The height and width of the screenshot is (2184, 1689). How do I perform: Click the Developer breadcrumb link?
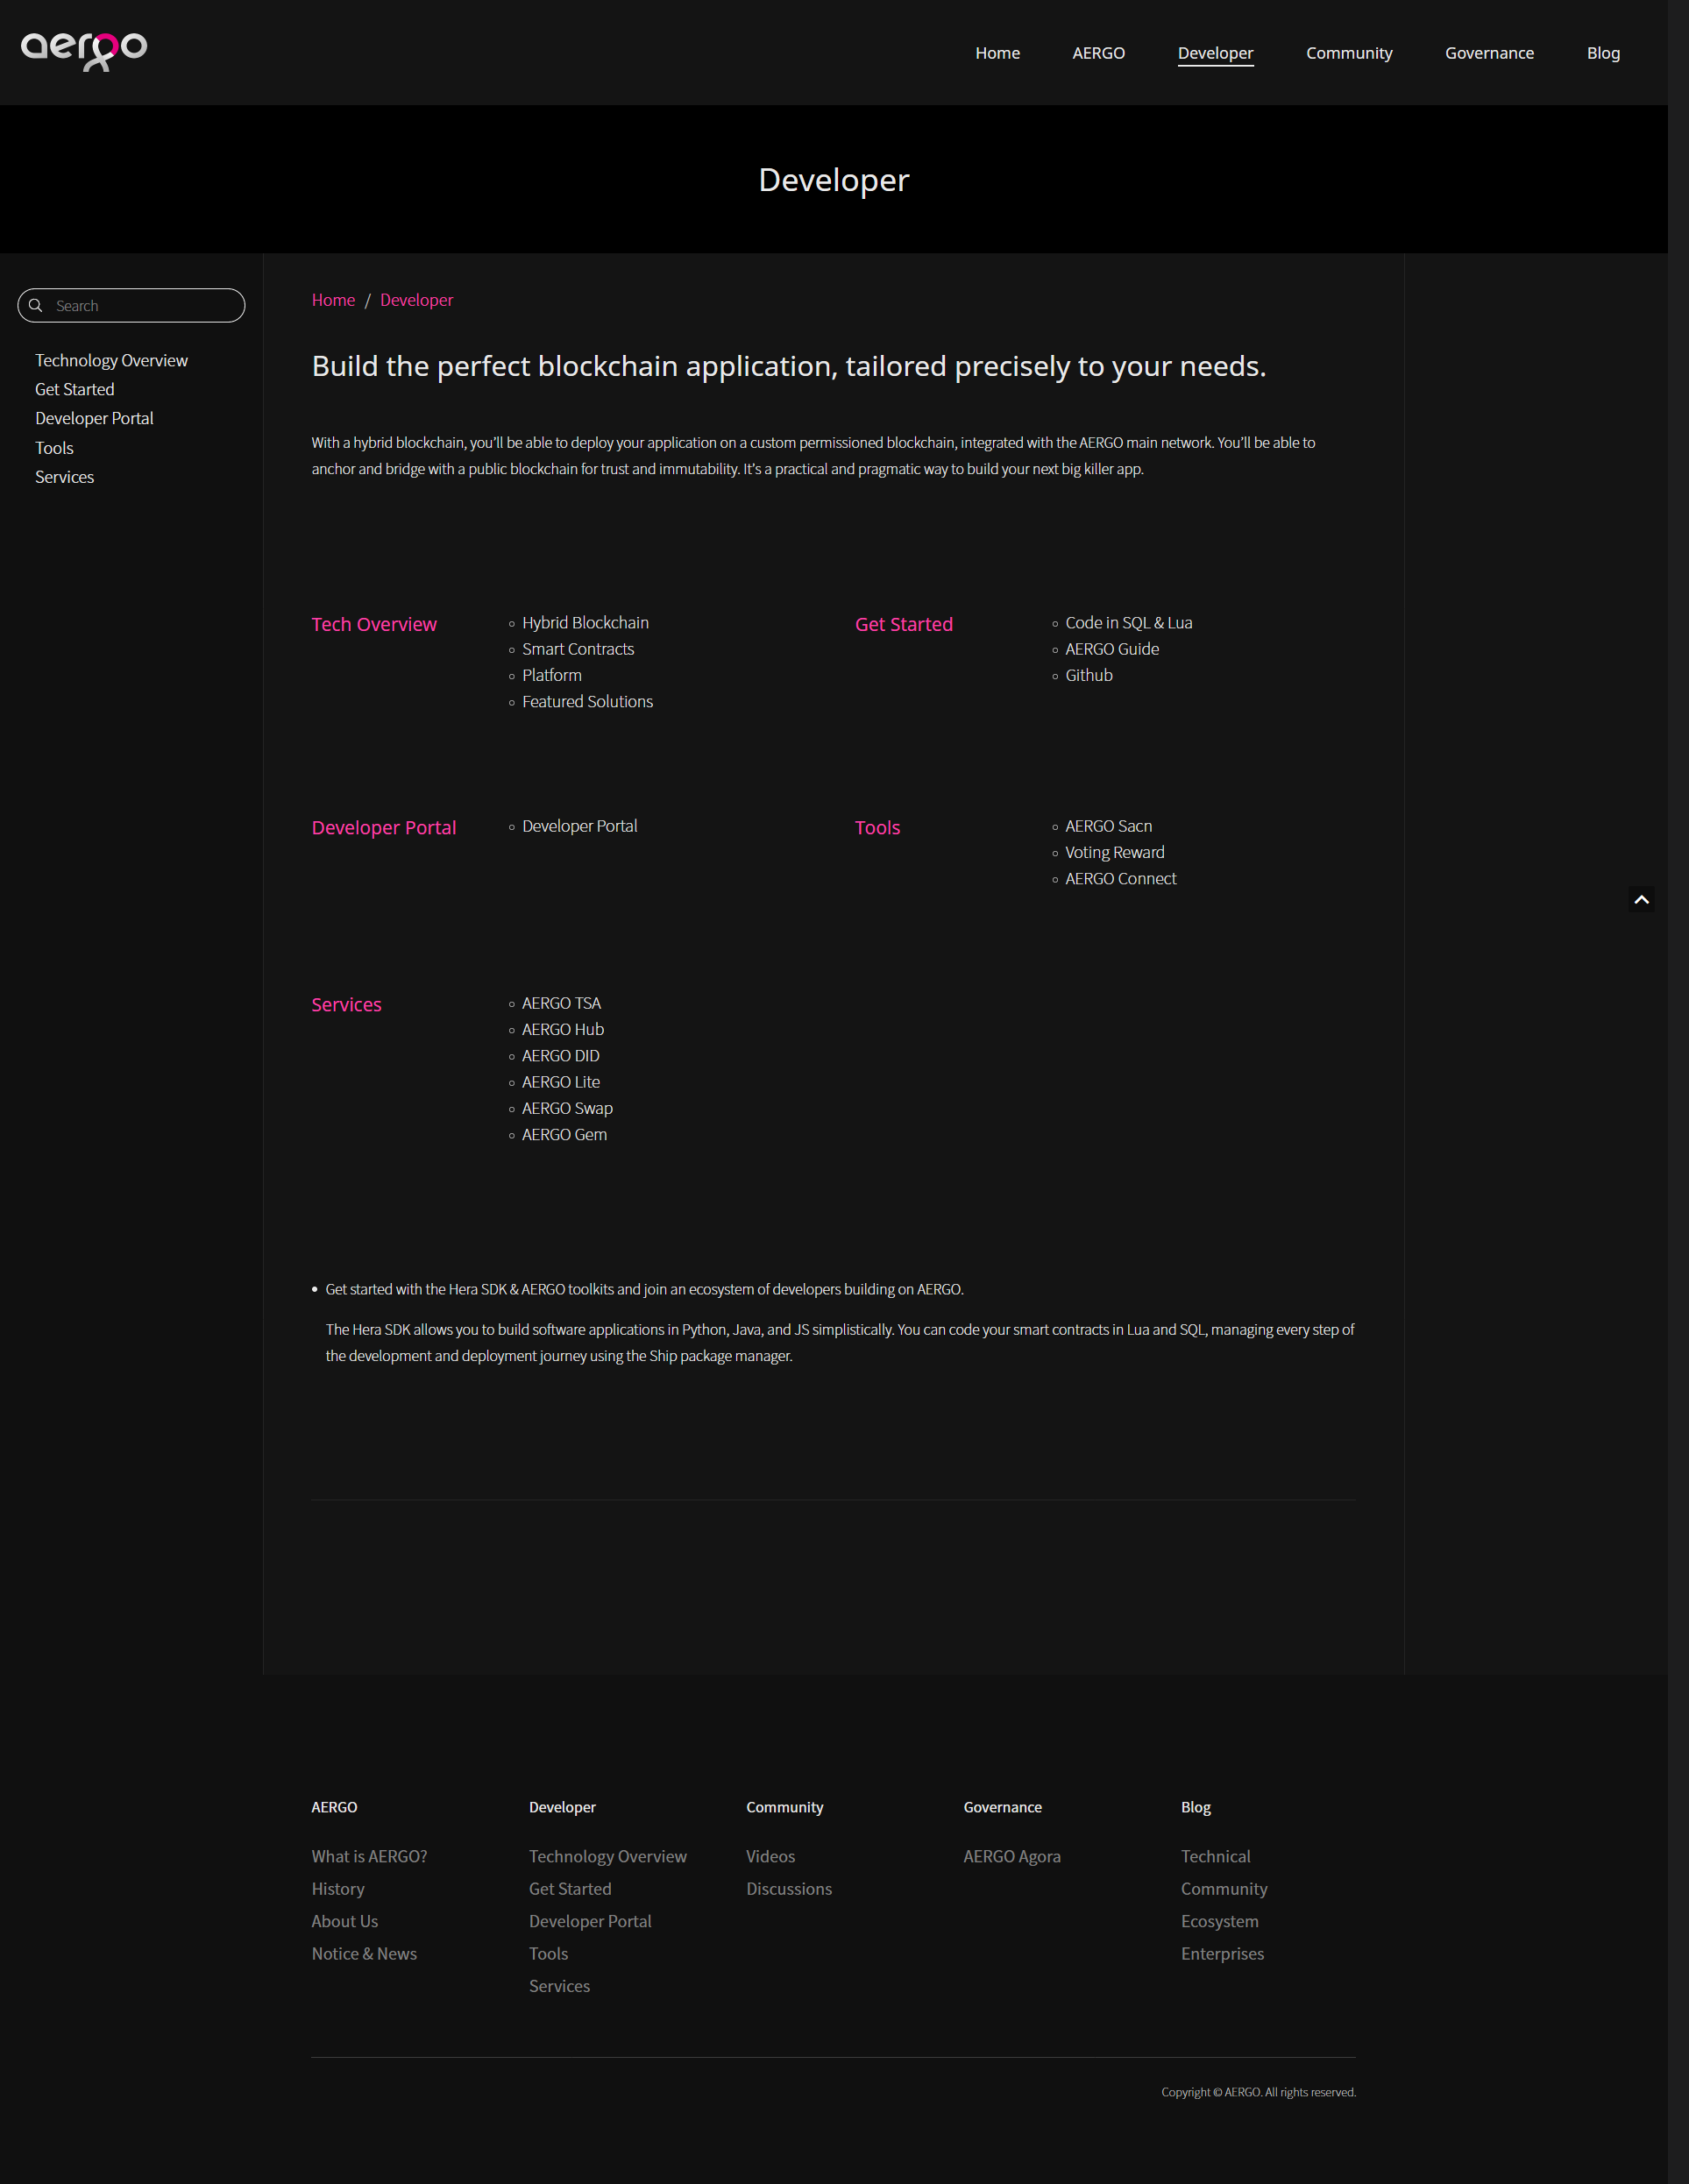click(416, 300)
